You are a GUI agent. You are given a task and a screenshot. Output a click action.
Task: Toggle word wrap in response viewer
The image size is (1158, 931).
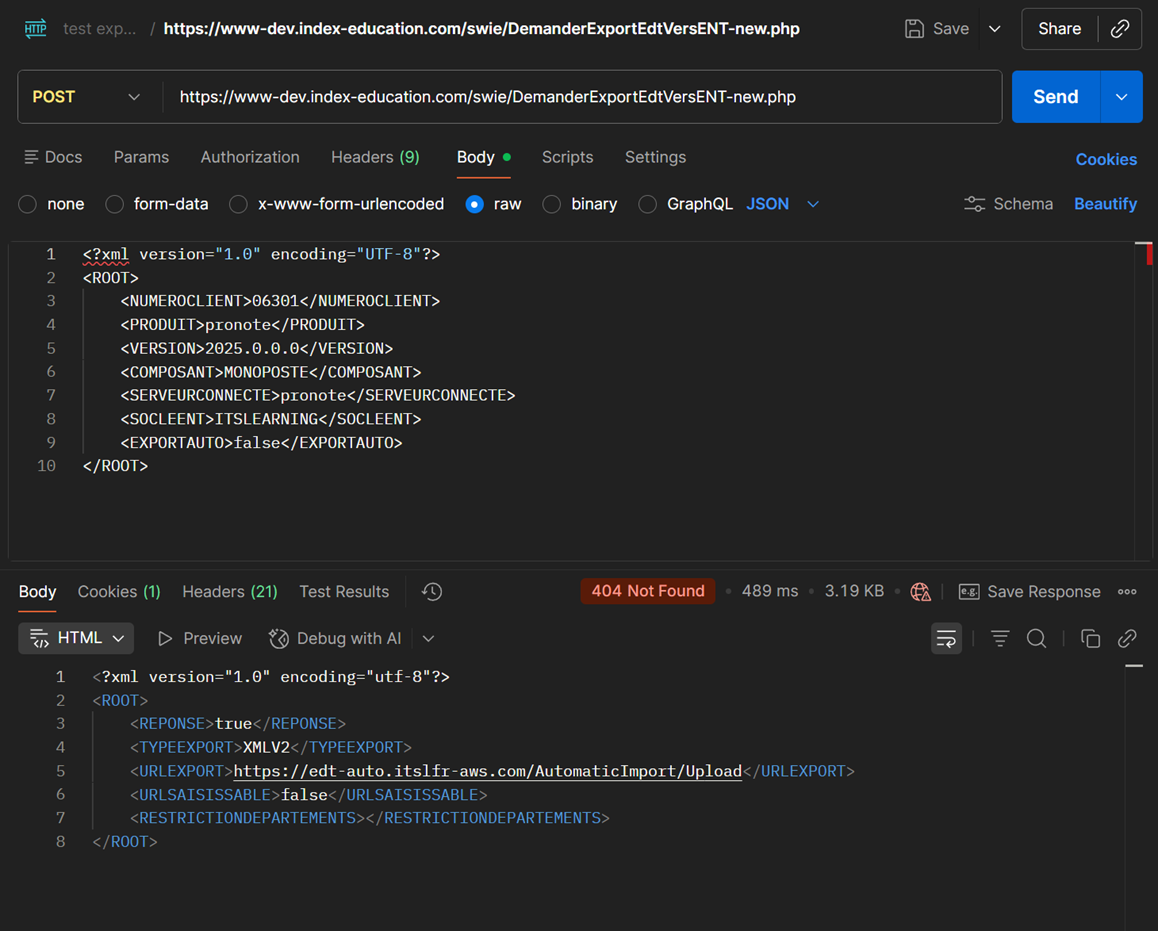tap(946, 639)
